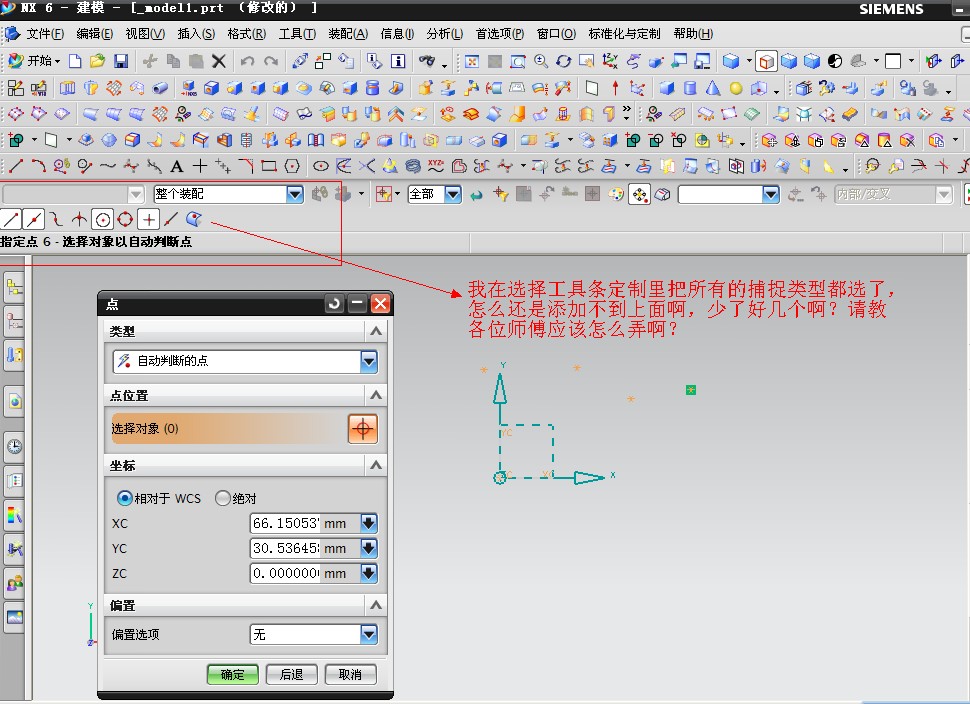Screen dimensions: 970x704
Task: Select the Text tool with letter A
Action: [177, 166]
